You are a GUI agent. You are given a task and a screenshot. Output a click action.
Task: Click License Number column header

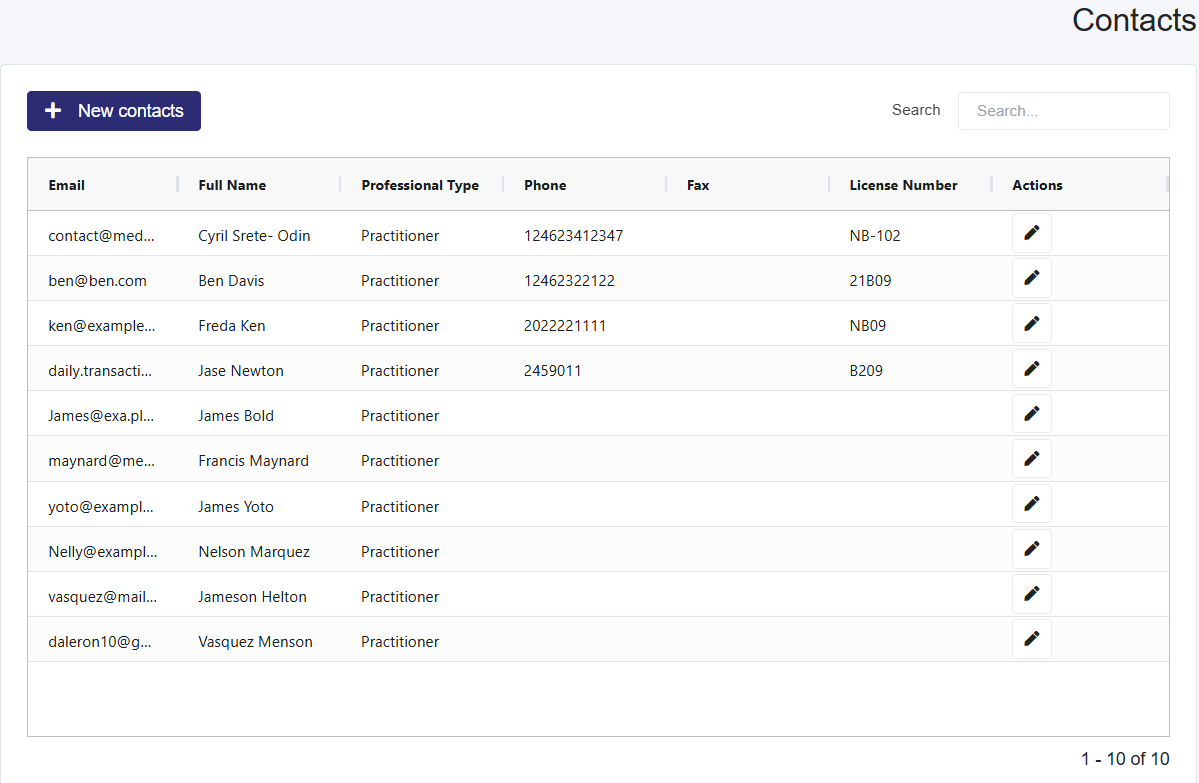pos(903,185)
